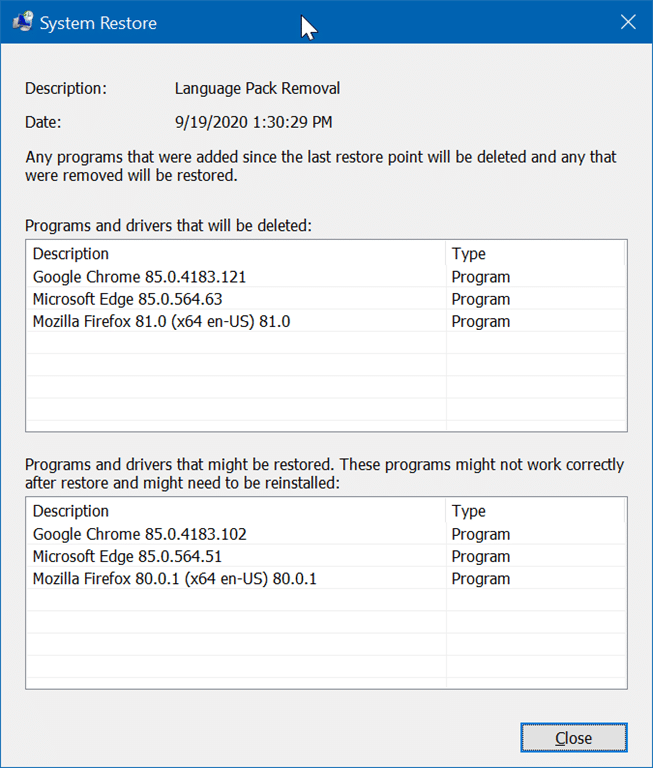Close the dialog with the X button

pyautogui.click(x=628, y=22)
